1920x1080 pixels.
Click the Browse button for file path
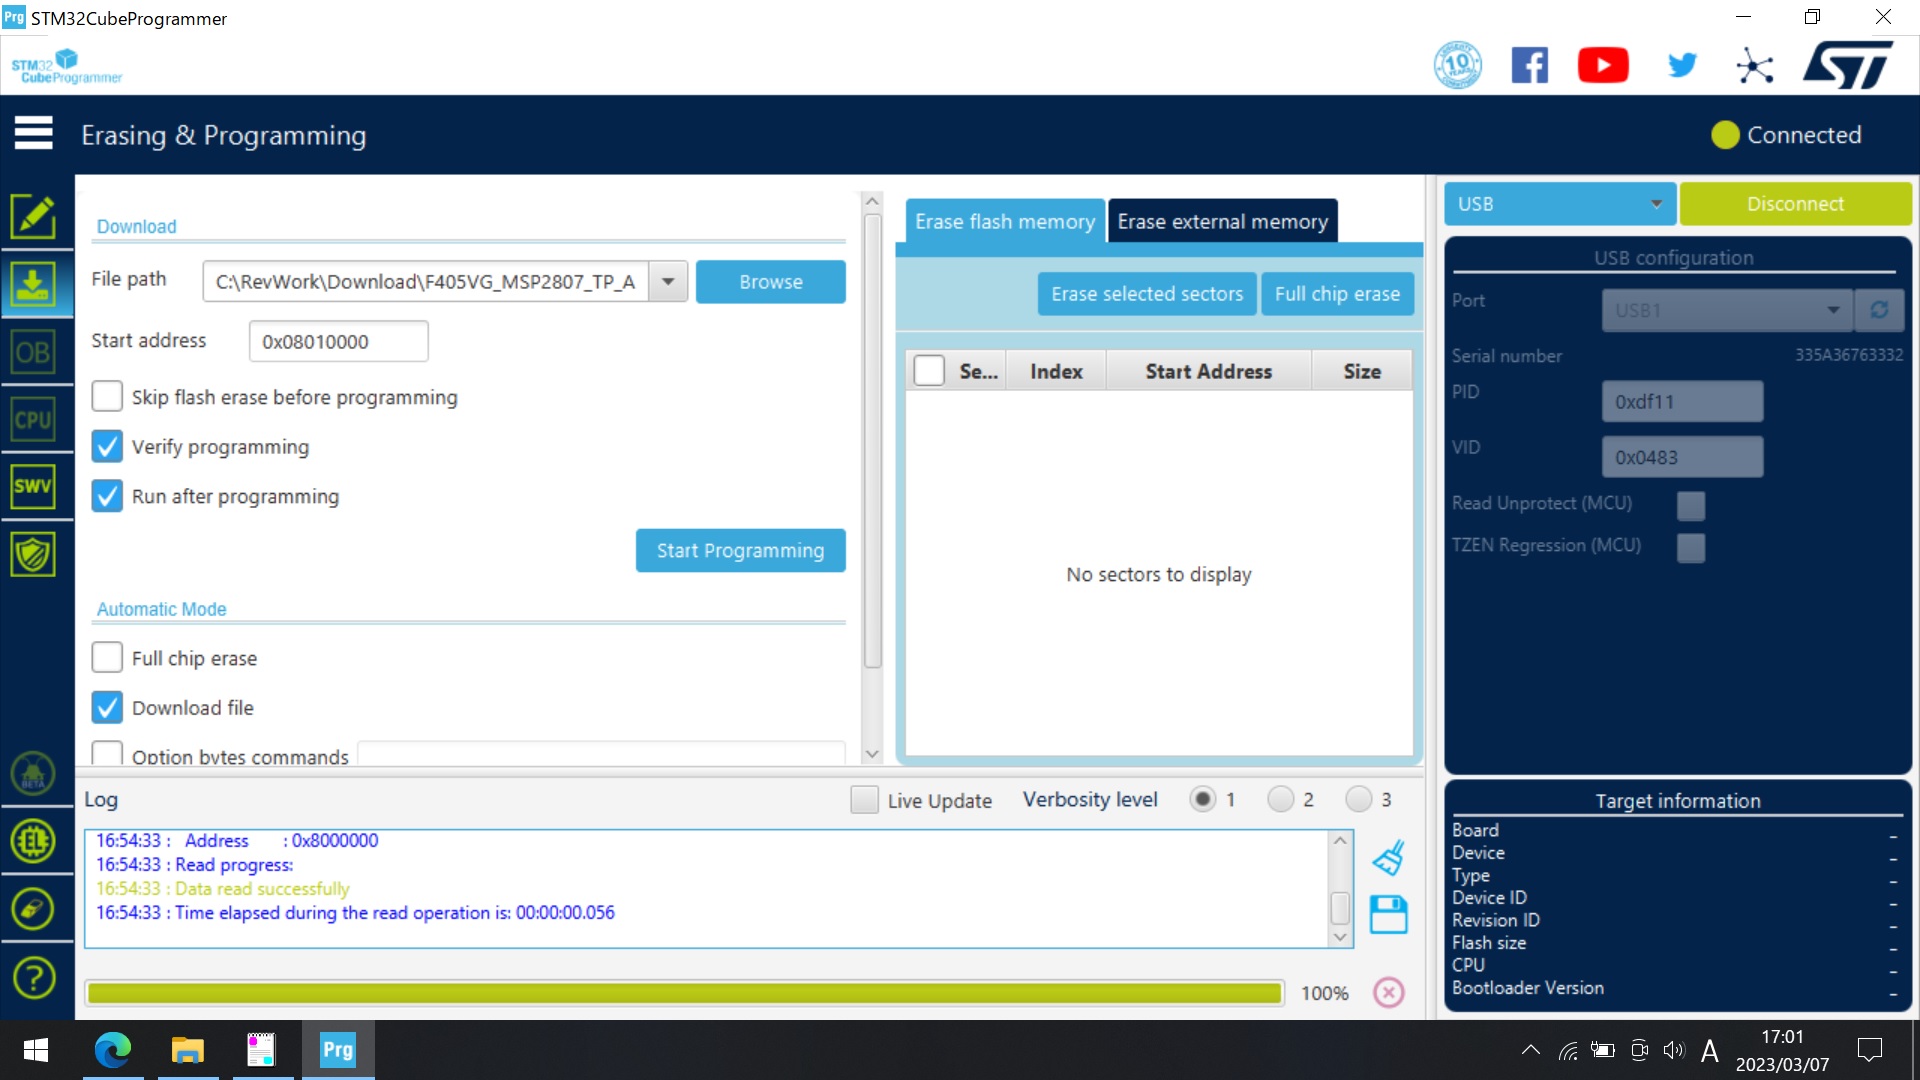pyautogui.click(x=770, y=281)
